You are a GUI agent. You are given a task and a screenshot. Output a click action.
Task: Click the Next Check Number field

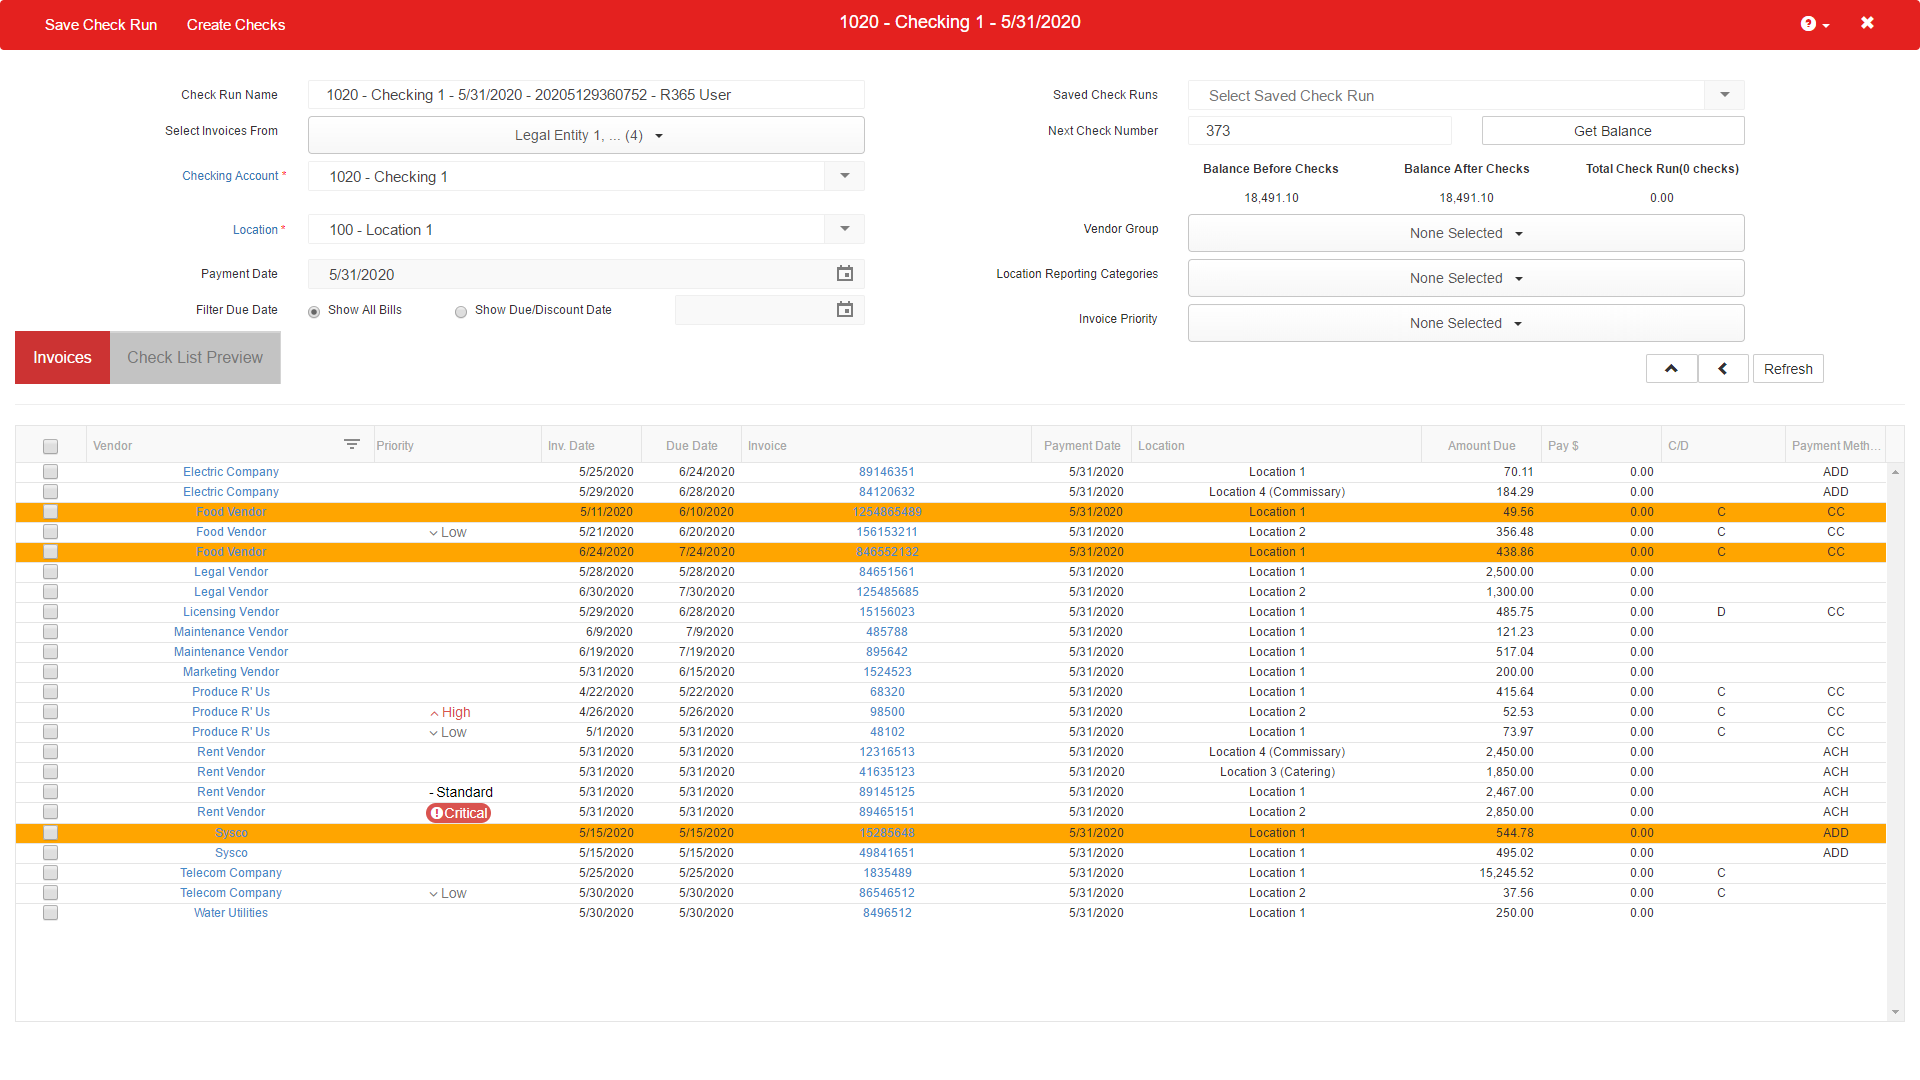(1318, 131)
